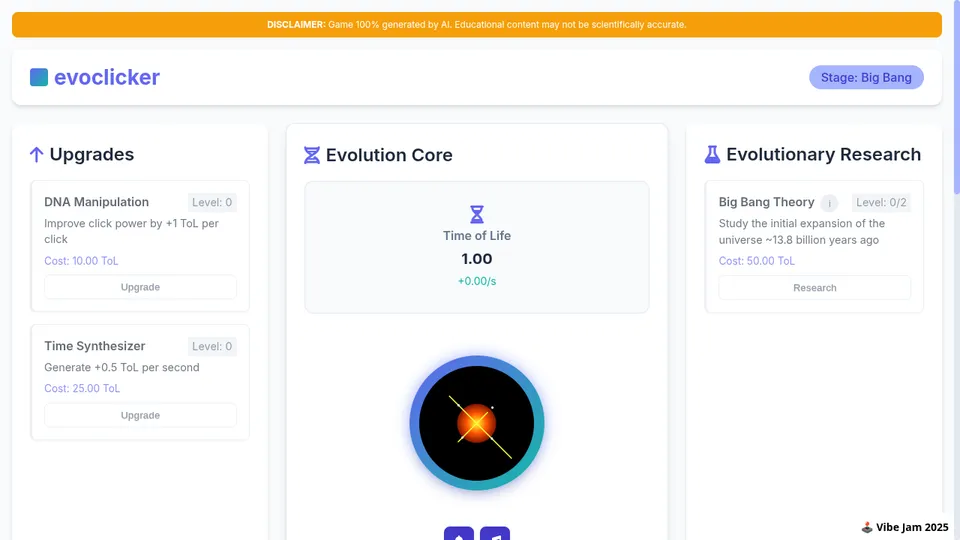Click the evoclicker logo square

39,77
